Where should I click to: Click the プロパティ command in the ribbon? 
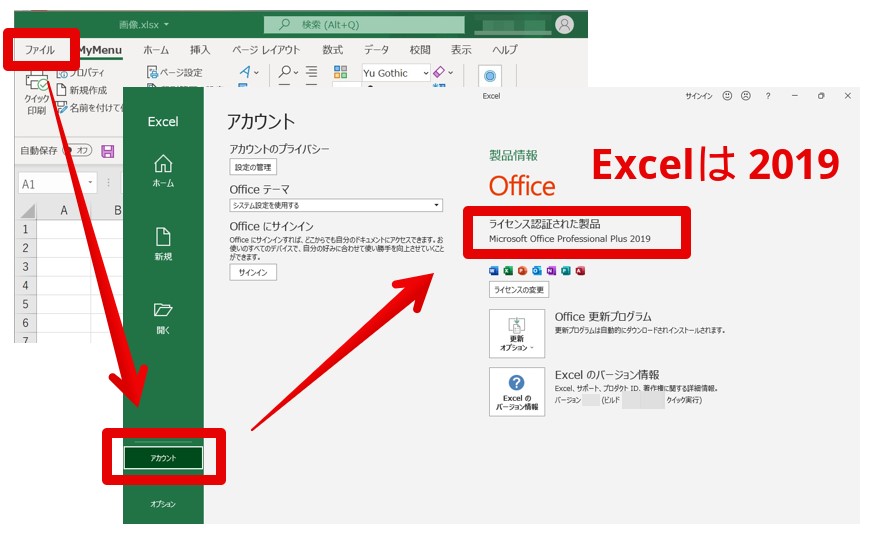(x=81, y=72)
